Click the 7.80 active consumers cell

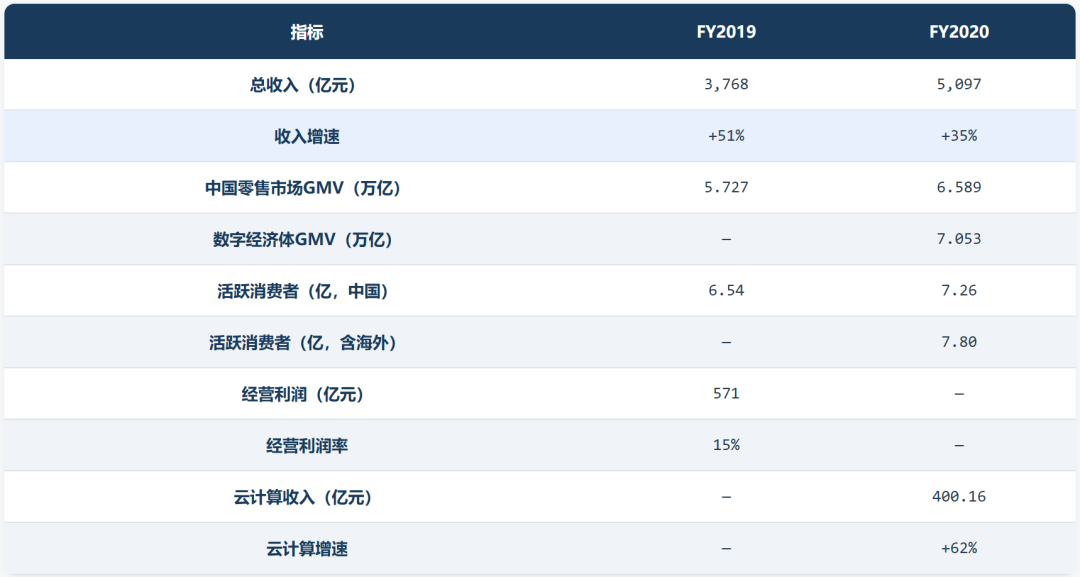[x=959, y=342]
